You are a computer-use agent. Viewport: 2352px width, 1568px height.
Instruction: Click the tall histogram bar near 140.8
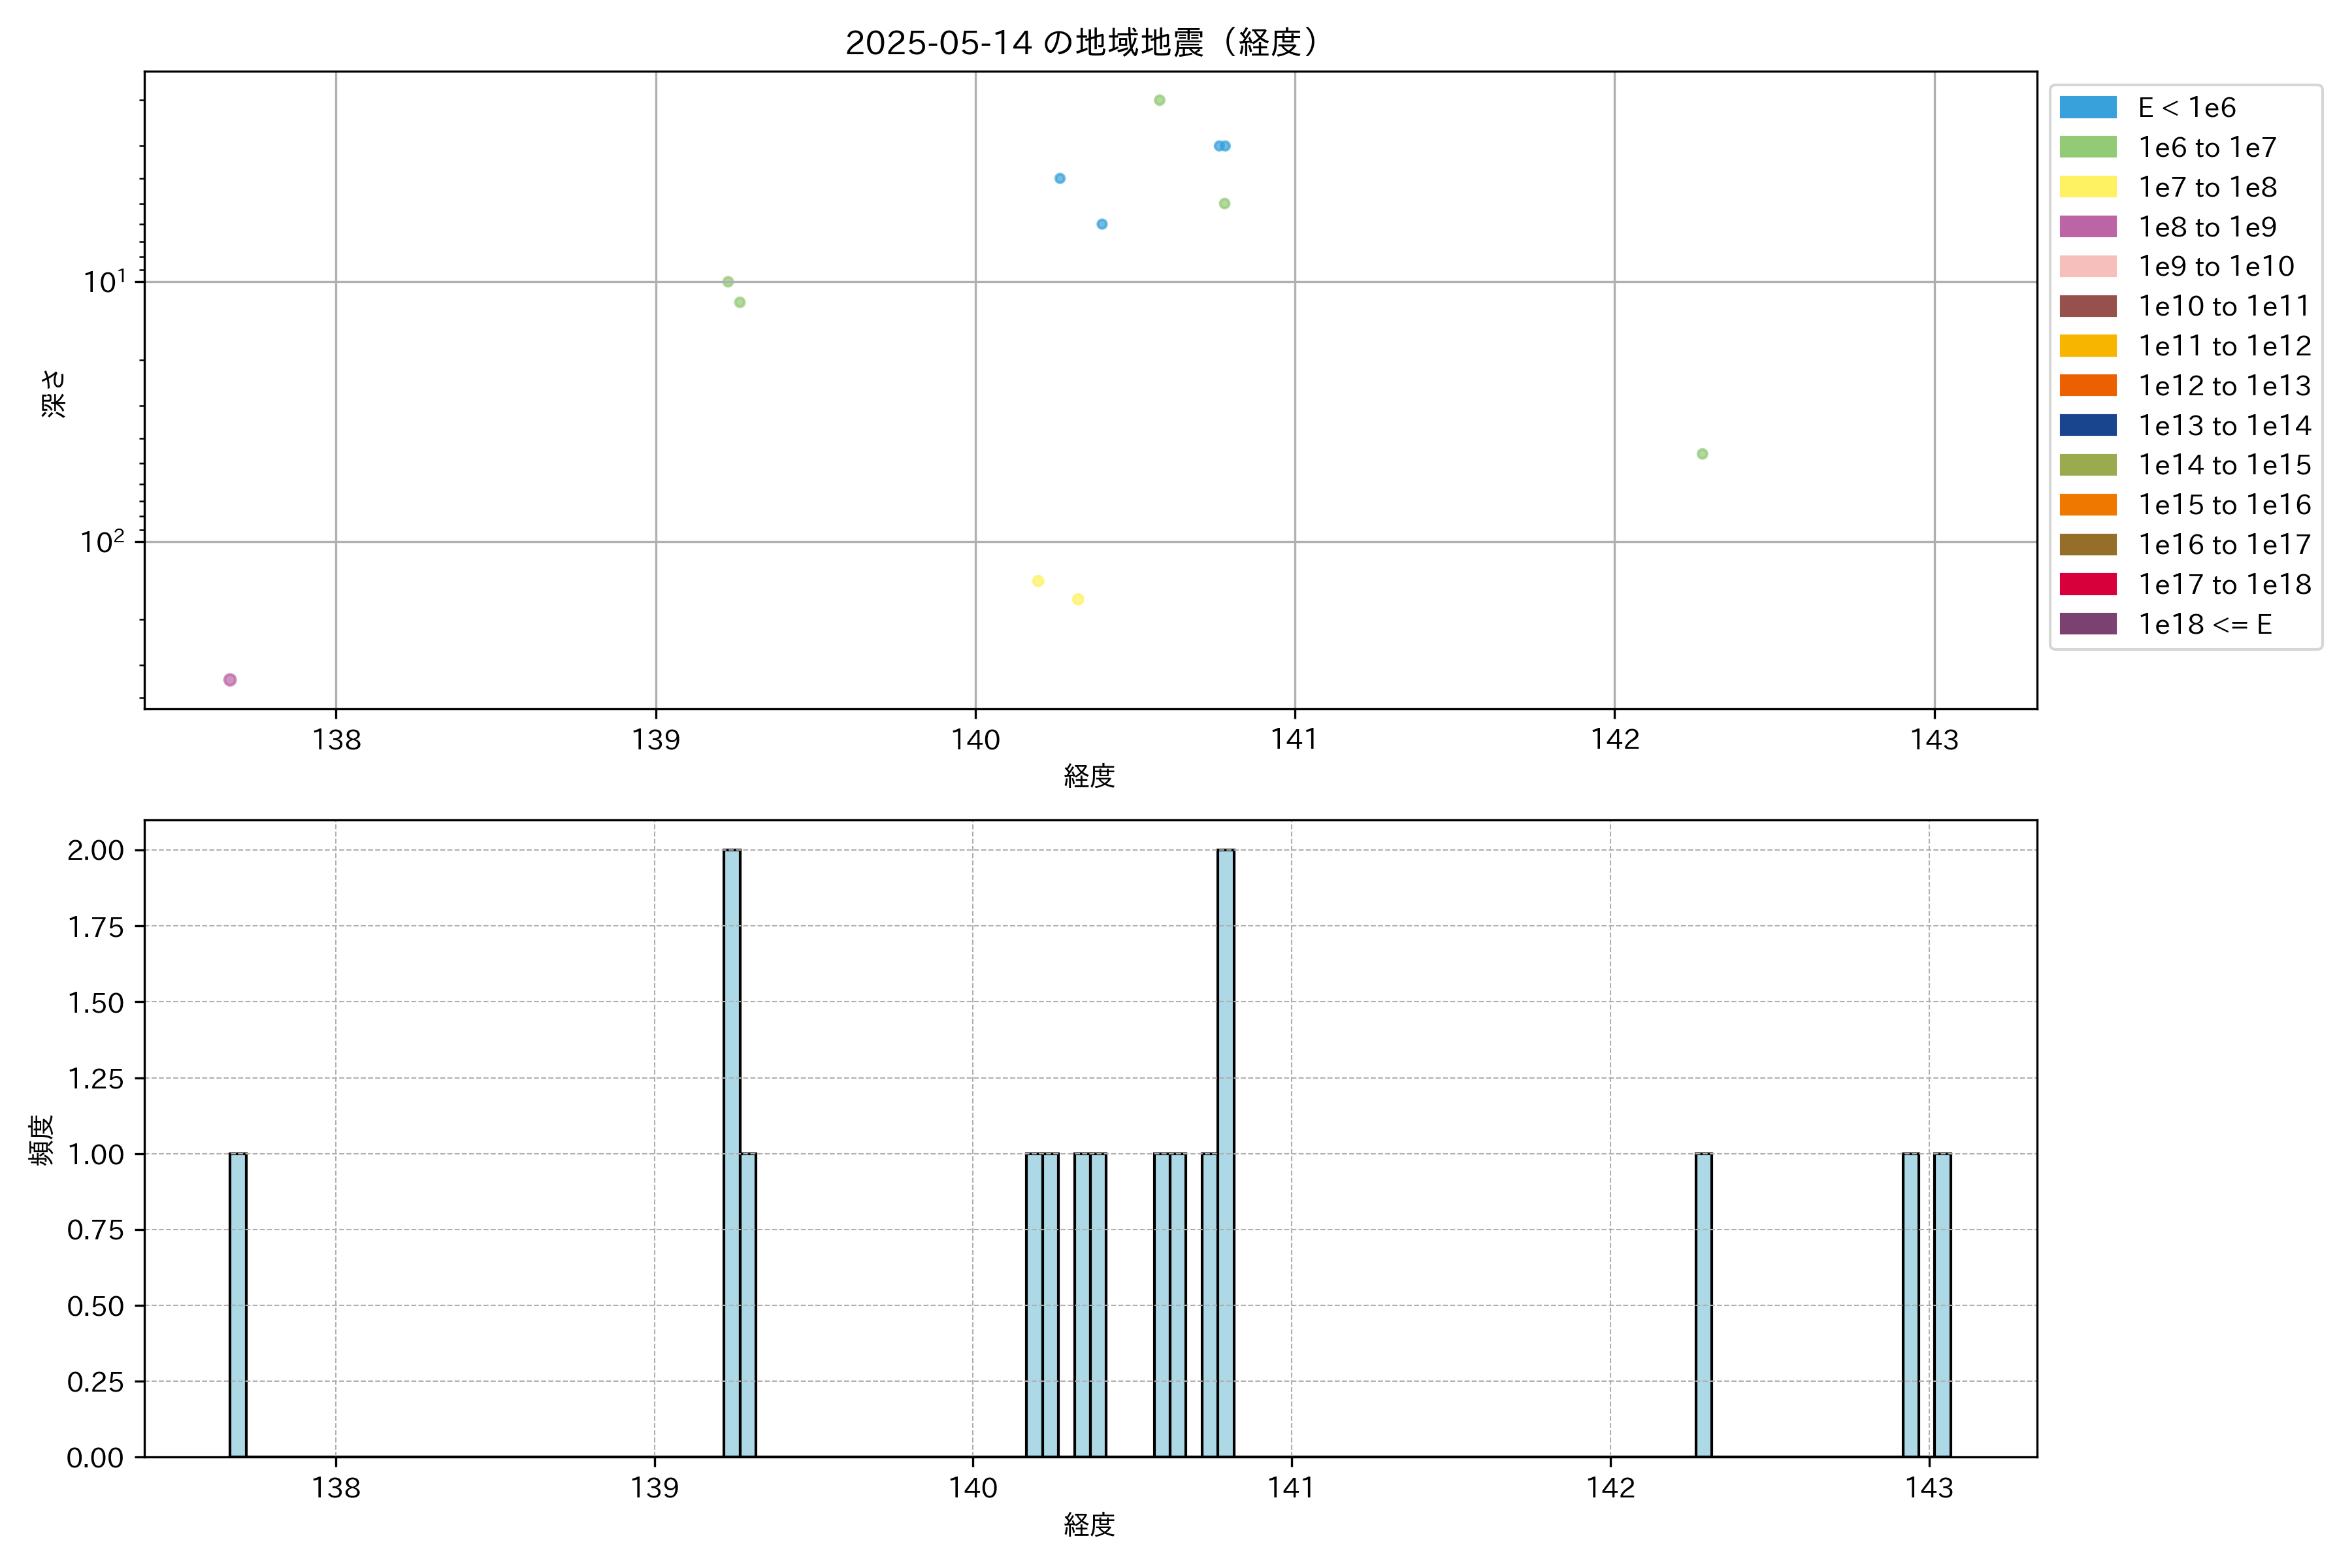tap(1225, 1150)
